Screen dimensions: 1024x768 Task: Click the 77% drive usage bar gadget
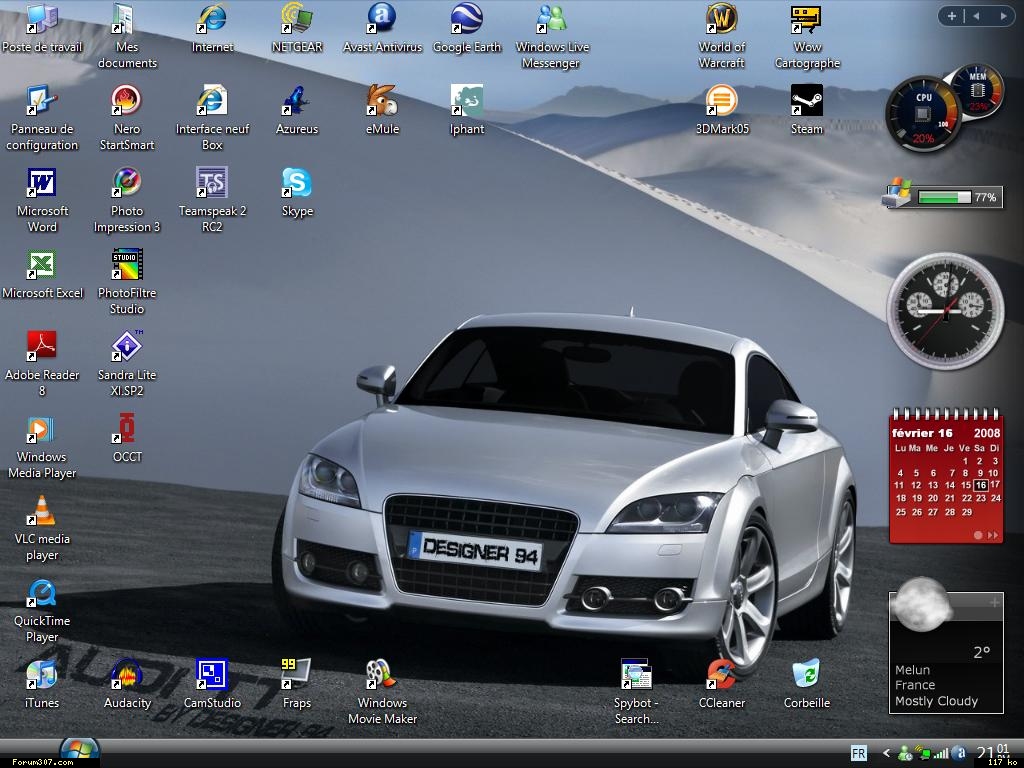944,197
